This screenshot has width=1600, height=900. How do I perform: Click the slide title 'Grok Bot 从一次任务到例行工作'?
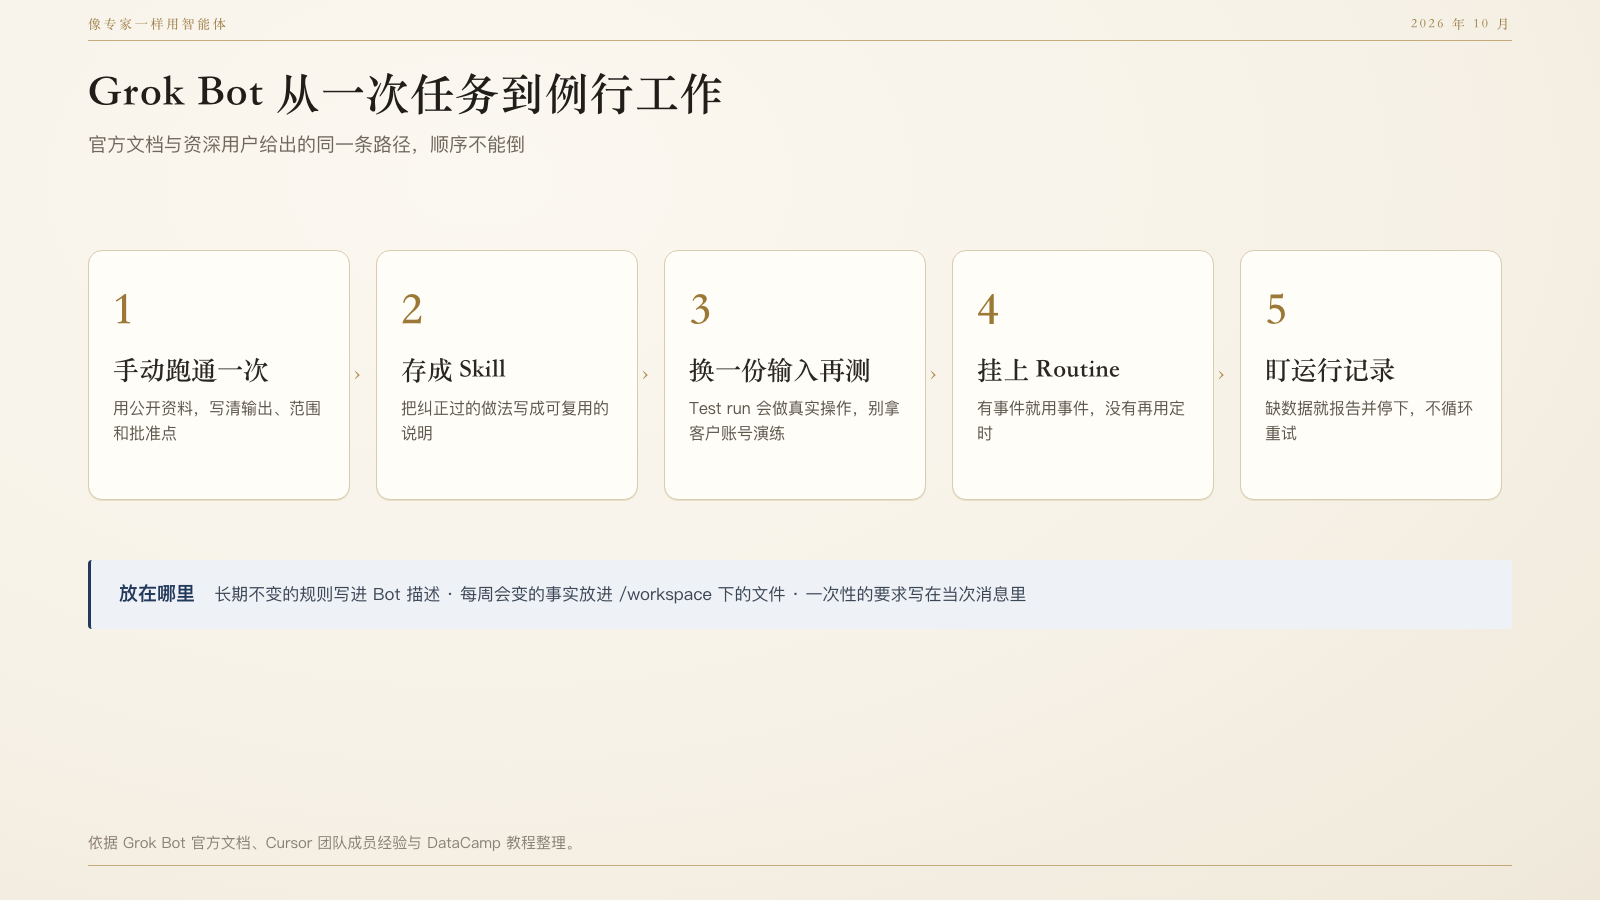(x=405, y=93)
